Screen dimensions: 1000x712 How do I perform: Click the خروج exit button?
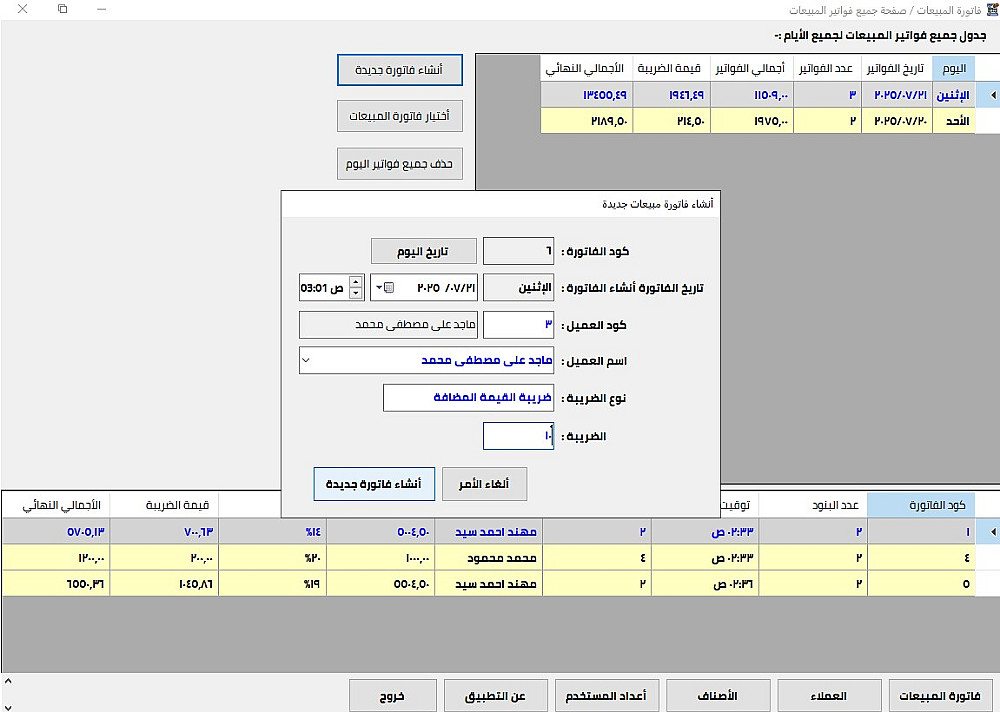pyautogui.click(x=393, y=695)
